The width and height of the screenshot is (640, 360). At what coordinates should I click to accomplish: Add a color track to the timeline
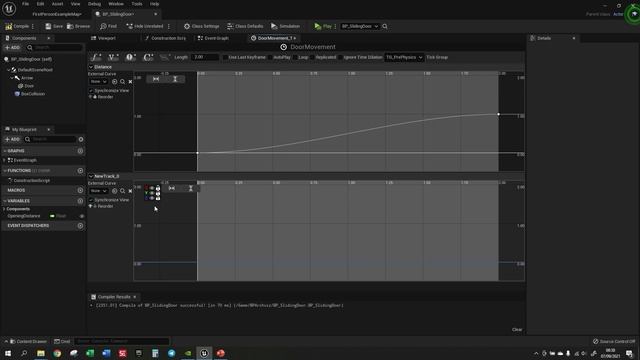[x=148, y=57]
